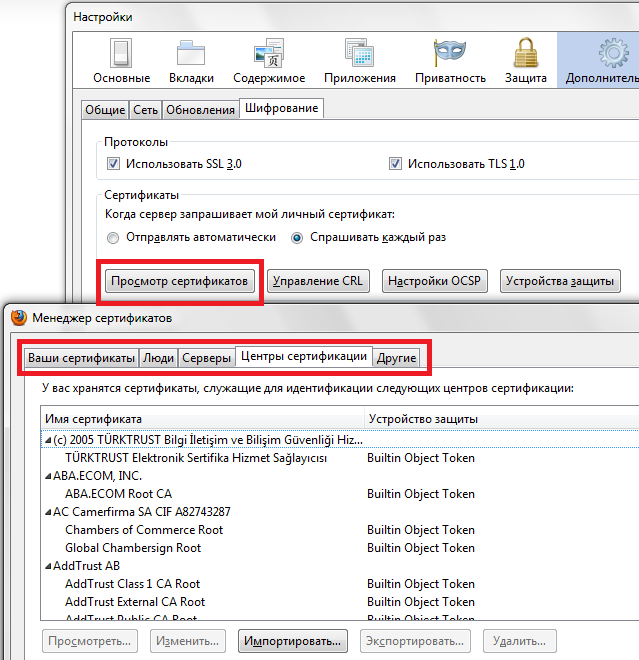This screenshot has height=660, width=639.
Task: Open the Ваши сертификаты tab
Action: pos(81,358)
